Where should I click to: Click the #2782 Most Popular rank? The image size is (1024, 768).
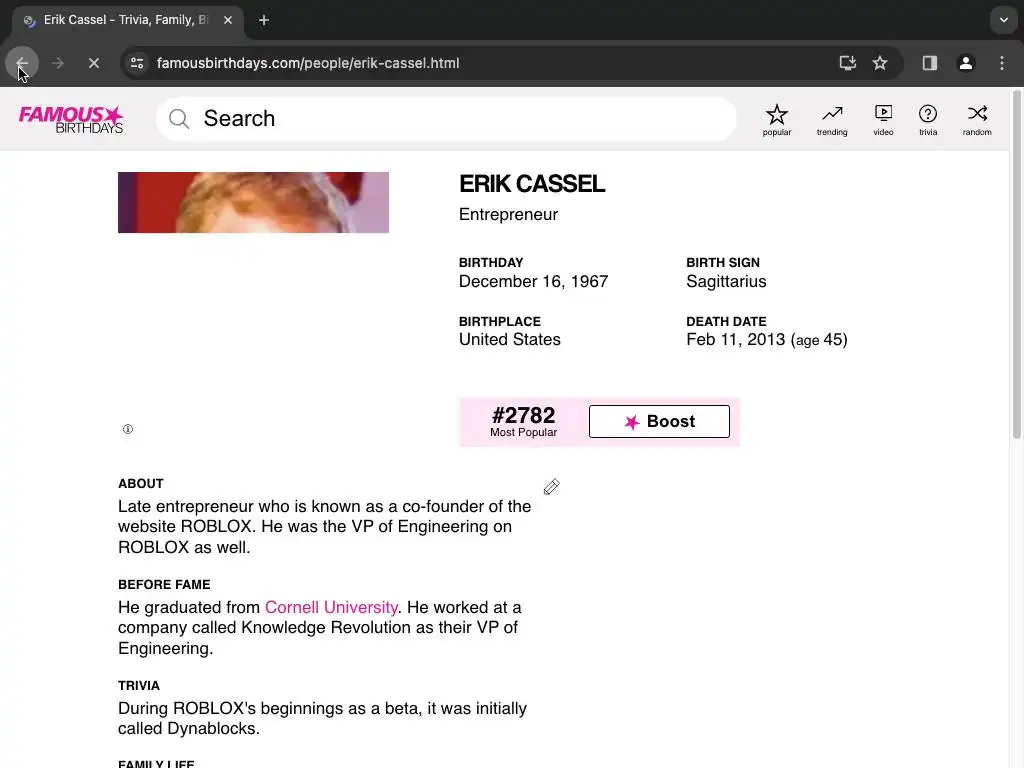click(x=523, y=421)
